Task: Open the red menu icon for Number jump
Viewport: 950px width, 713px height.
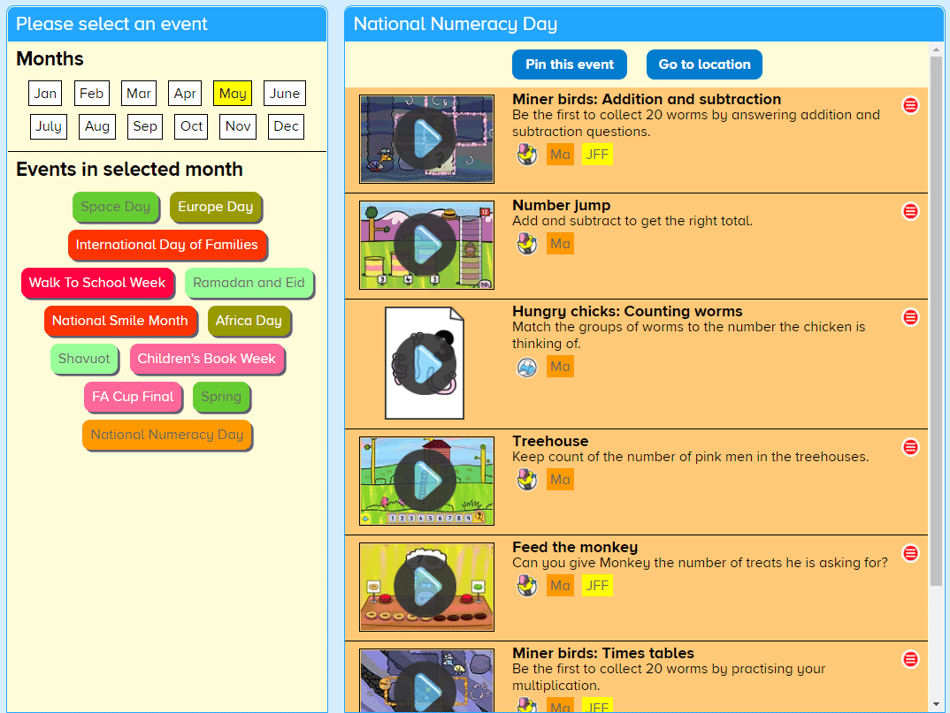Action: click(910, 211)
